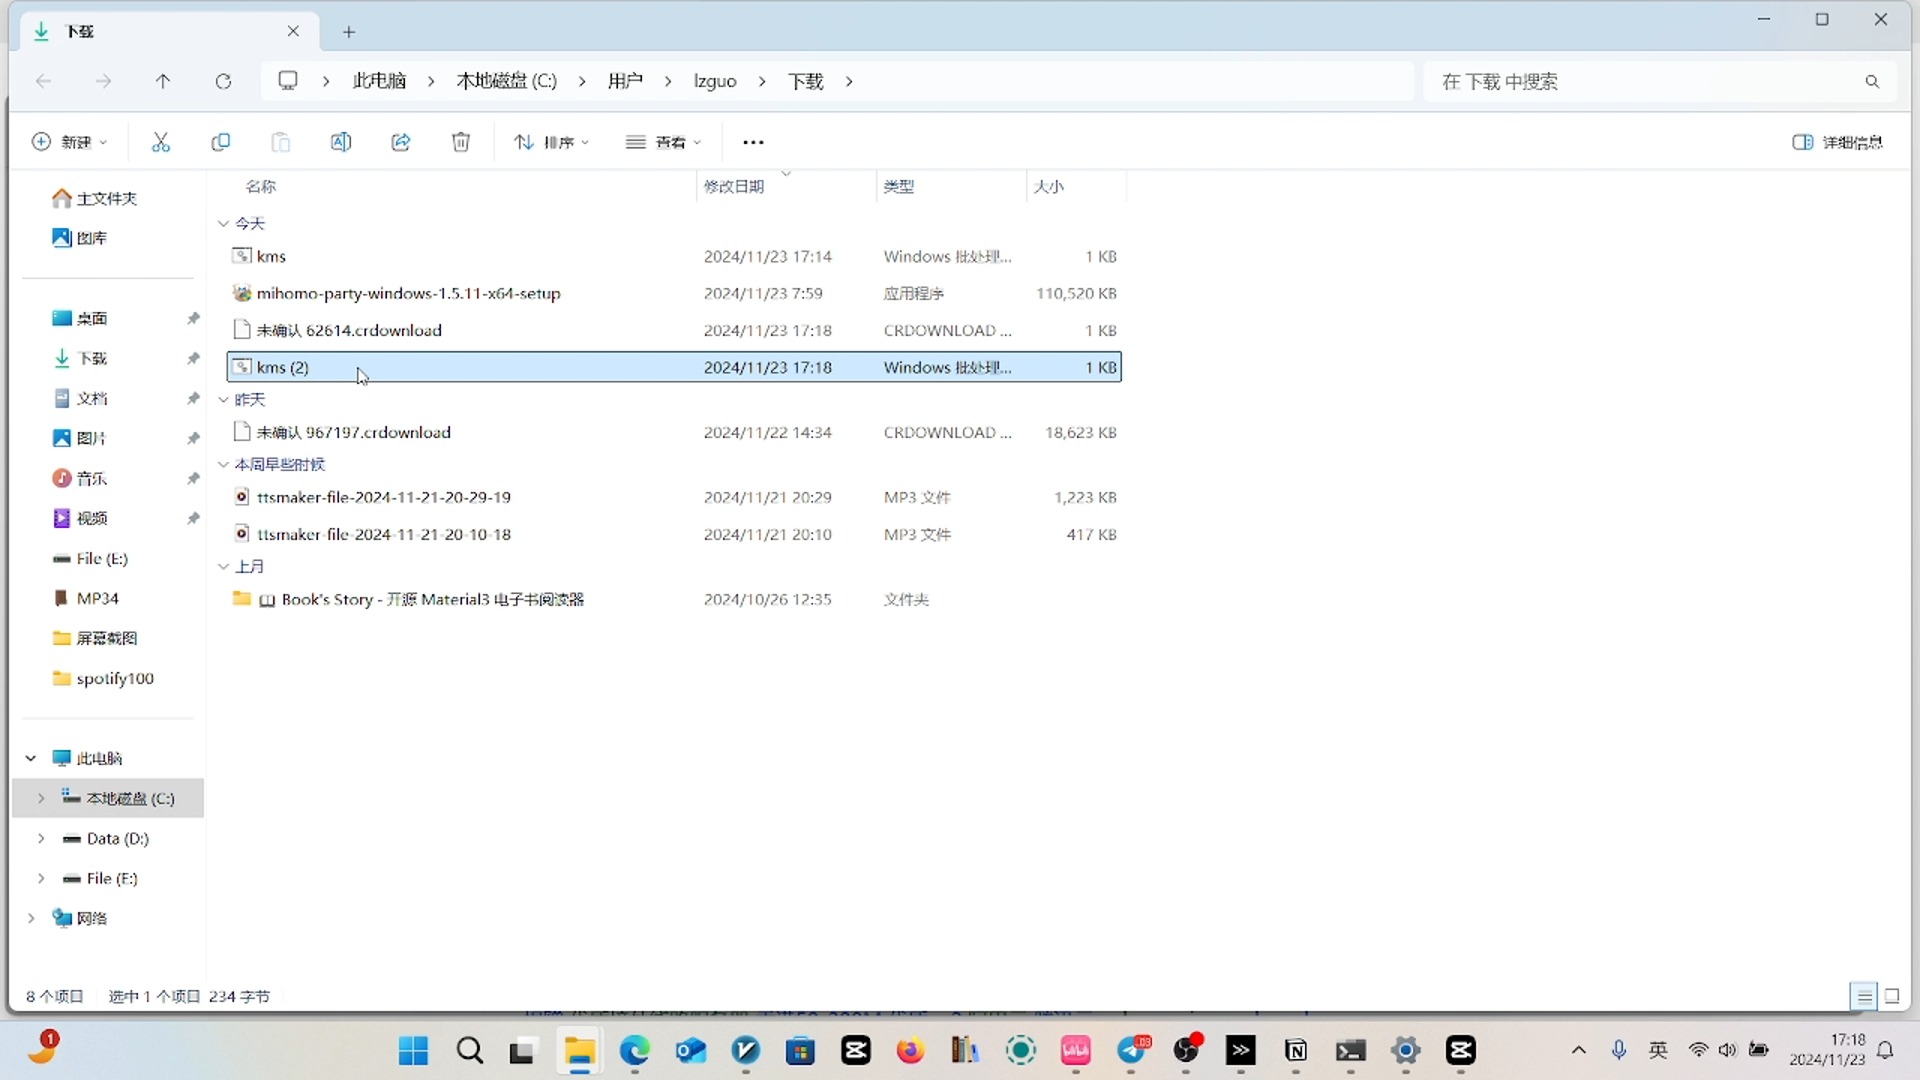Viewport: 1920px width, 1080px height.
Task: Click the copy icon in toolbar
Action: click(220, 141)
